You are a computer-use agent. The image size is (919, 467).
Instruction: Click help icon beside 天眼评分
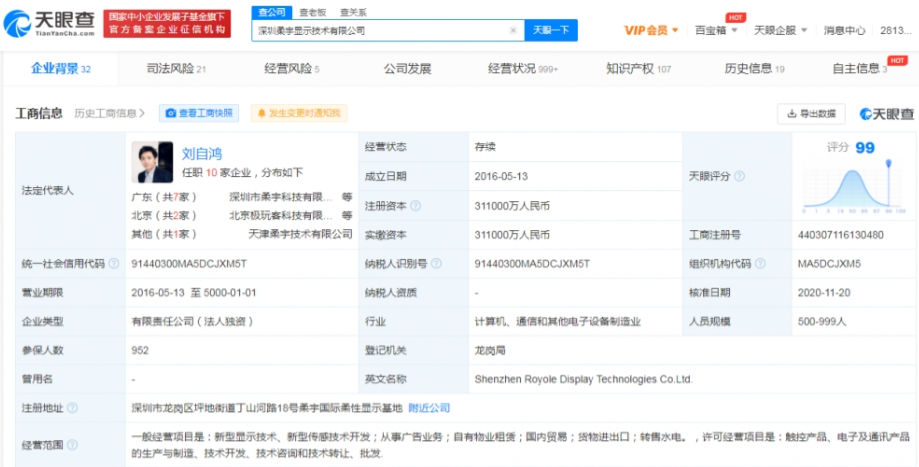[x=740, y=176]
